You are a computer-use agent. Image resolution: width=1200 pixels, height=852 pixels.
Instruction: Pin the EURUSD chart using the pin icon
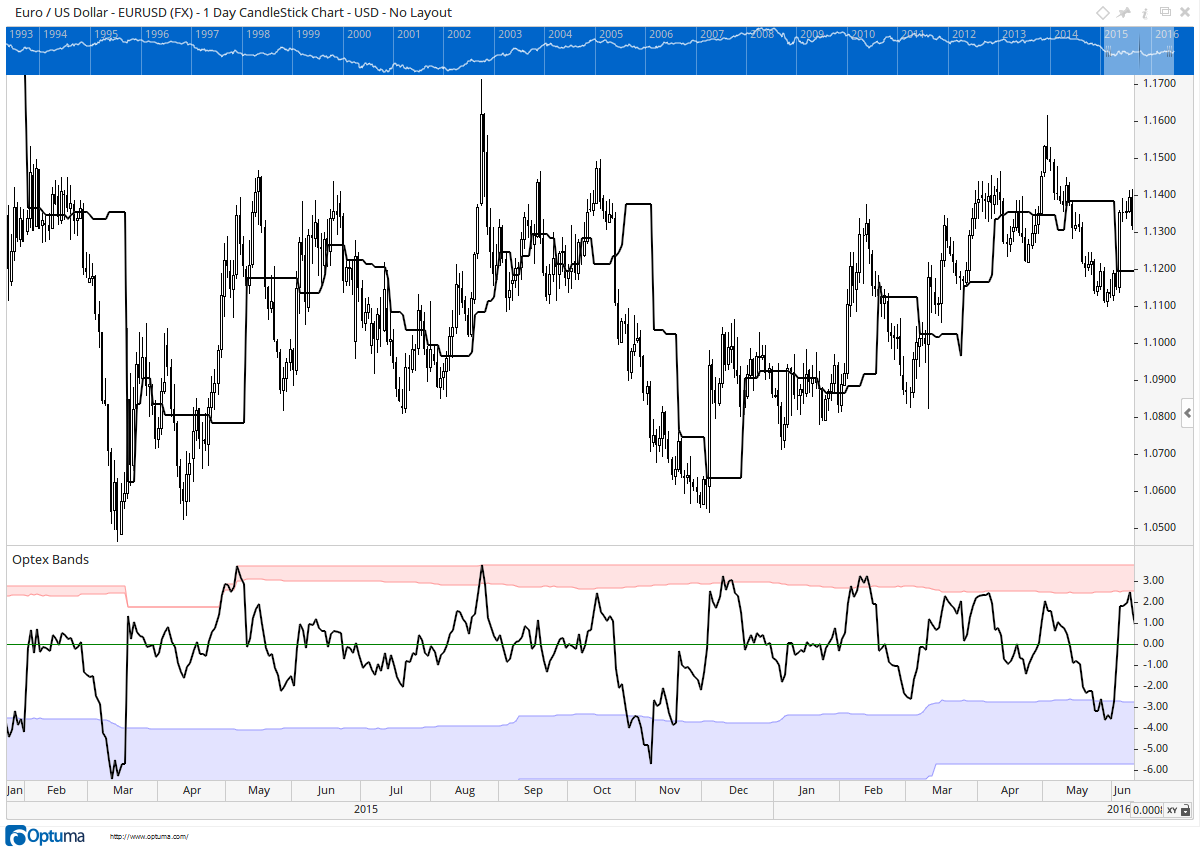[1124, 13]
